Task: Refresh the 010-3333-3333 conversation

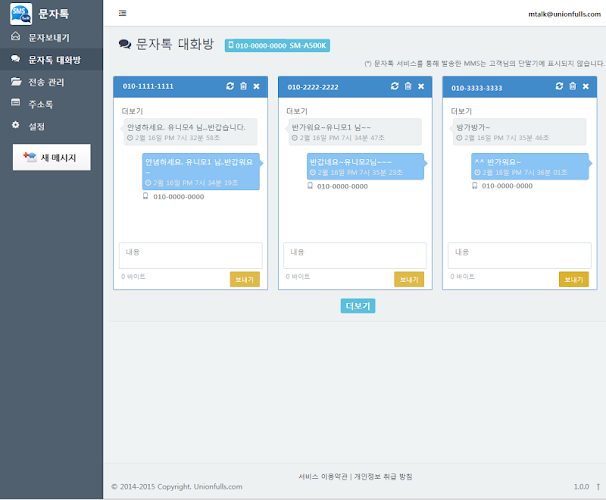Action: 559,86
